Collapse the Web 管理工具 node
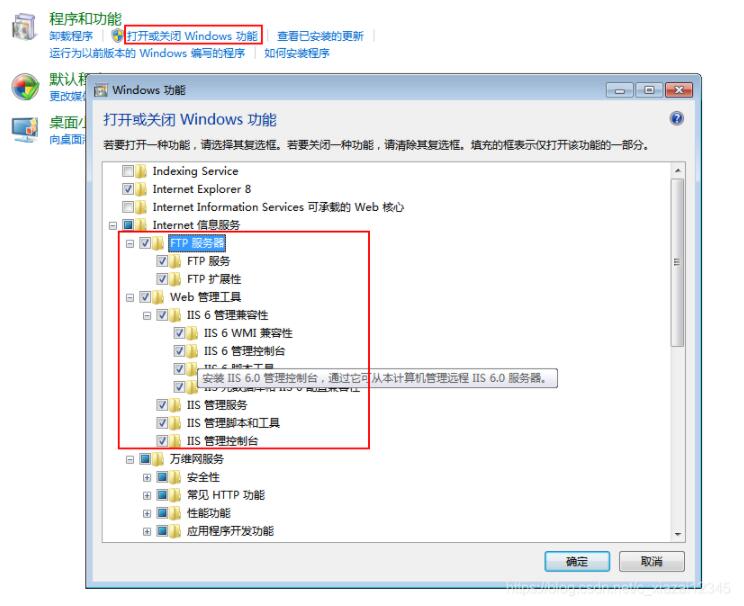The image size is (744, 606). (130, 298)
